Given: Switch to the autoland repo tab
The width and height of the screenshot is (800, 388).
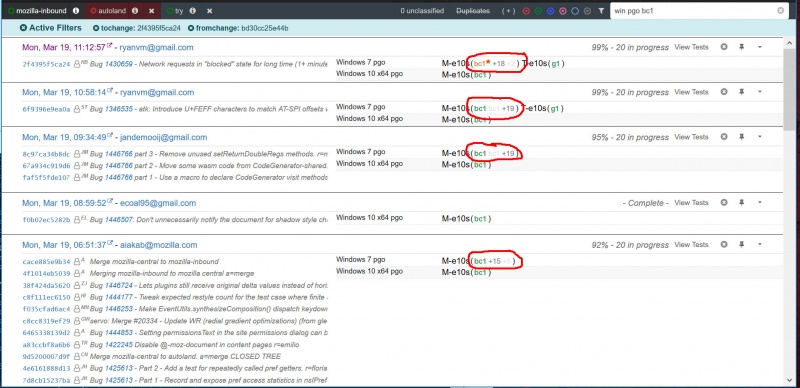Looking at the screenshot, I should point(112,10).
